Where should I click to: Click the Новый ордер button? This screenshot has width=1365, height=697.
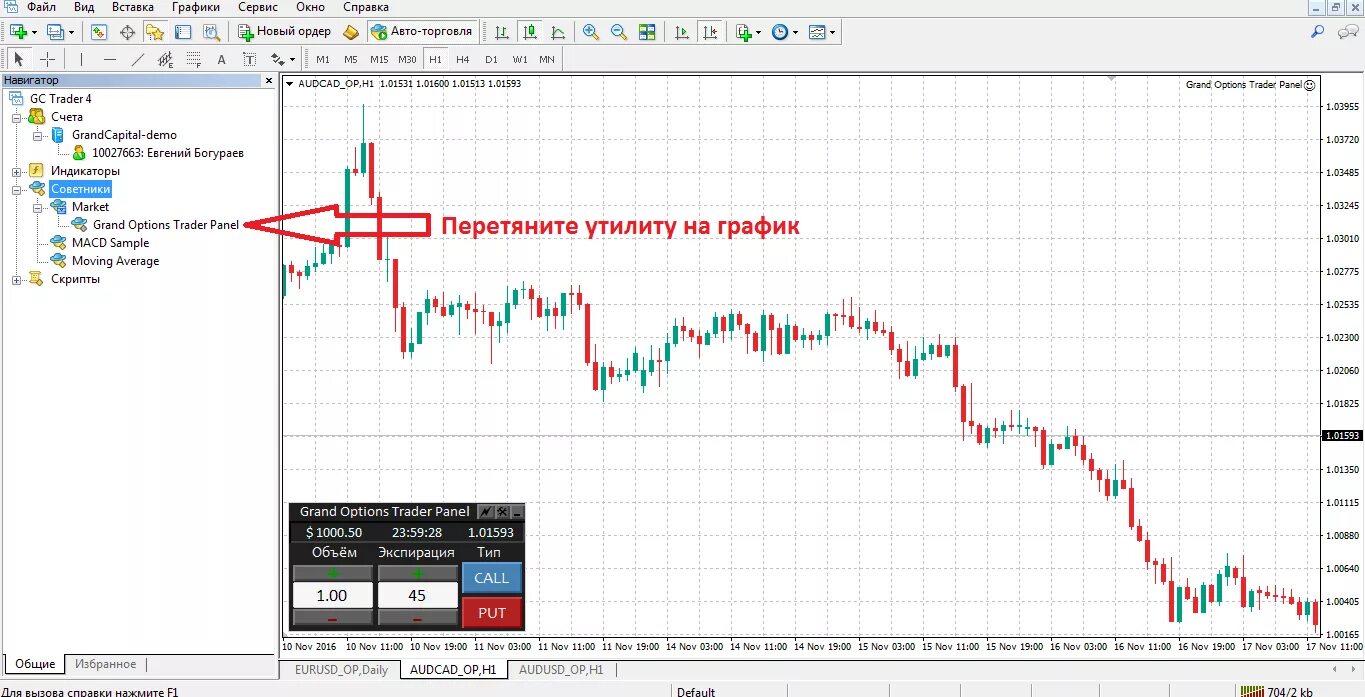click(x=285, y=32)
